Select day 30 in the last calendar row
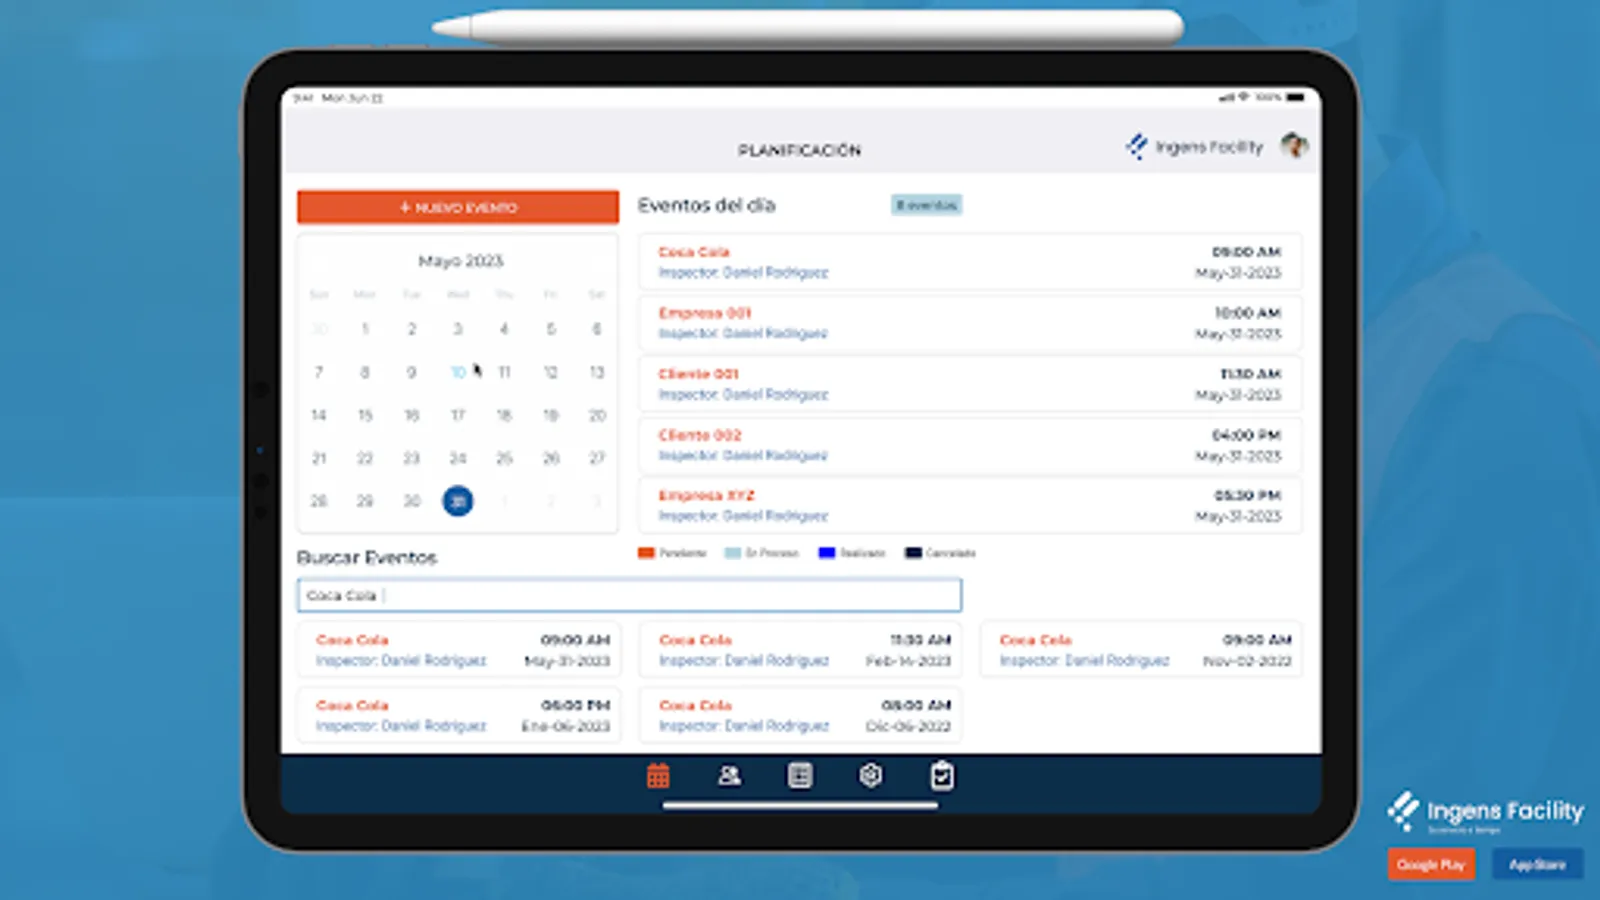This screenshot has height=900, width=1600. pos(411,501)
